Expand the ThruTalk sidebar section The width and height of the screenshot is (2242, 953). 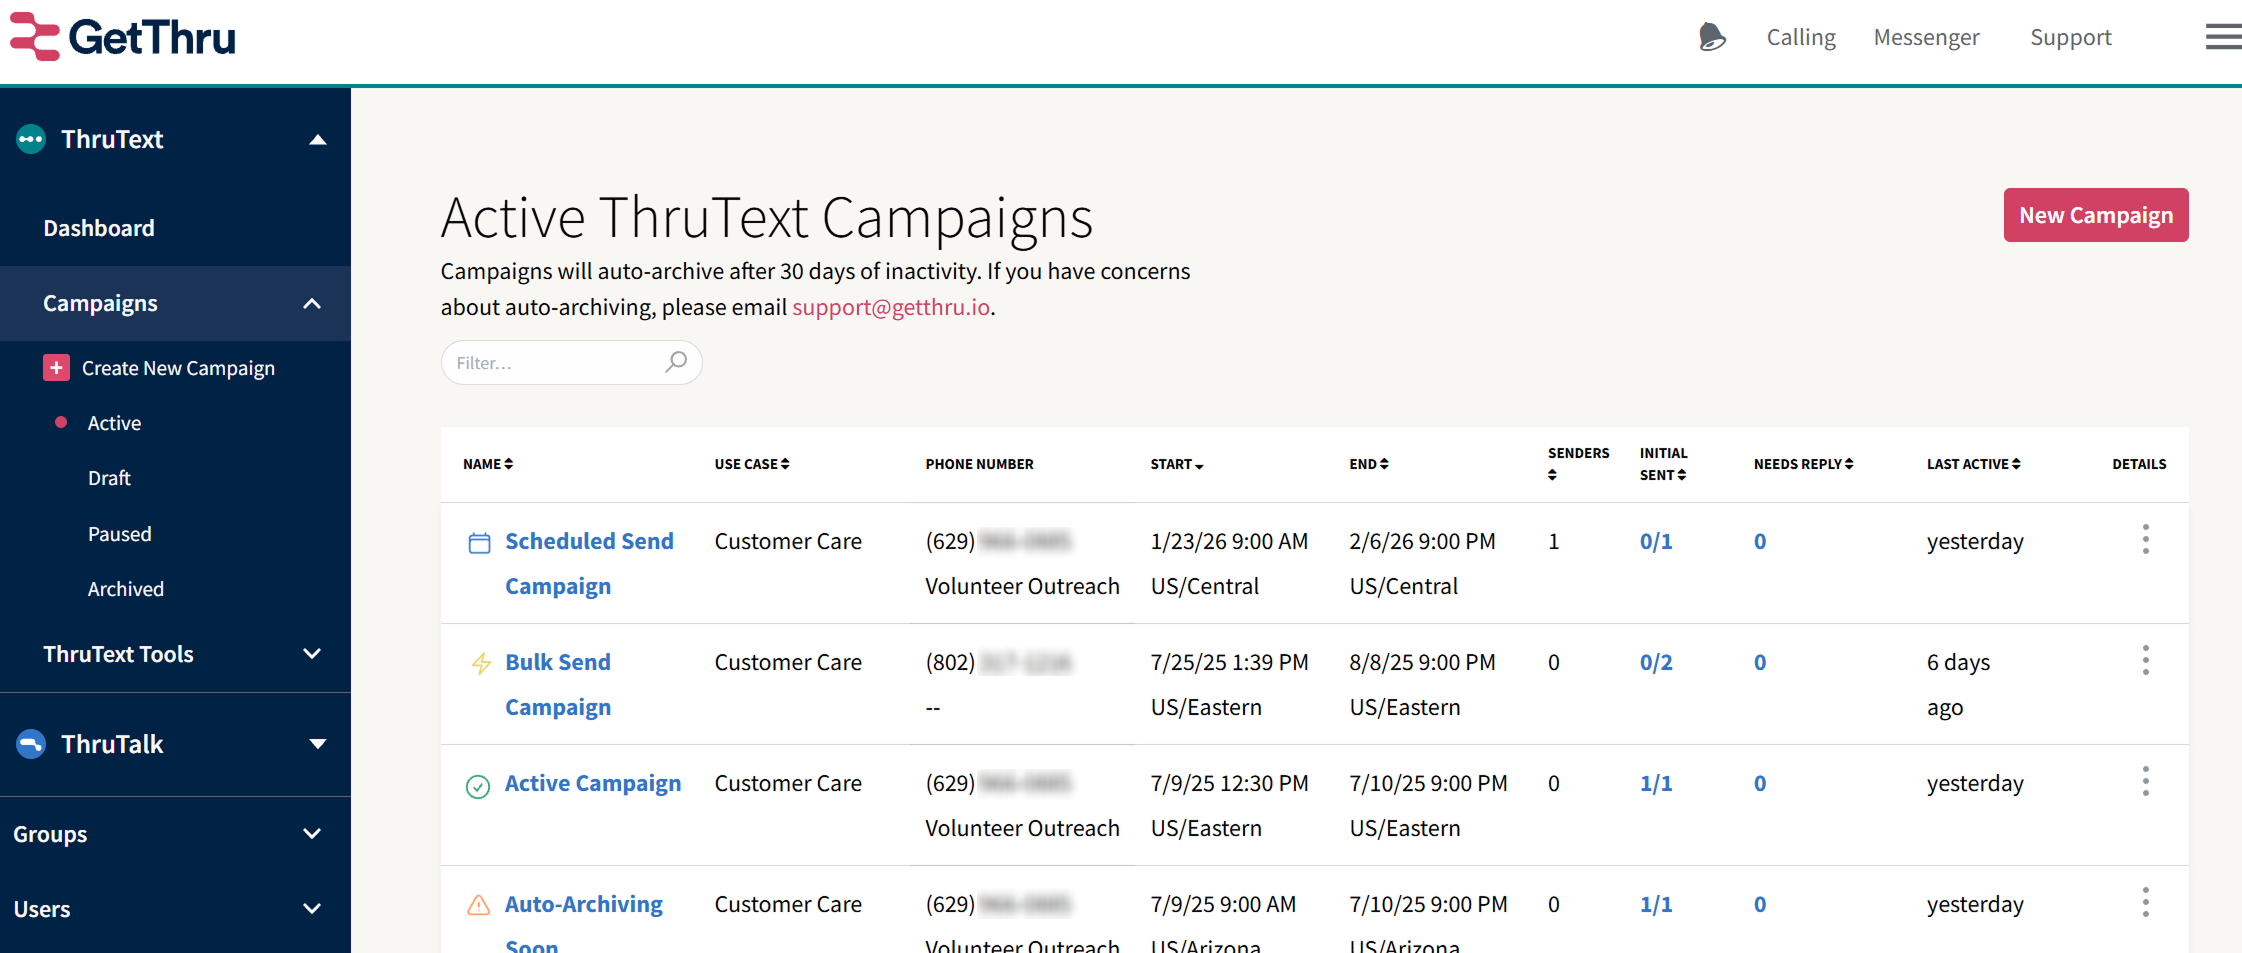click(318, 744)
